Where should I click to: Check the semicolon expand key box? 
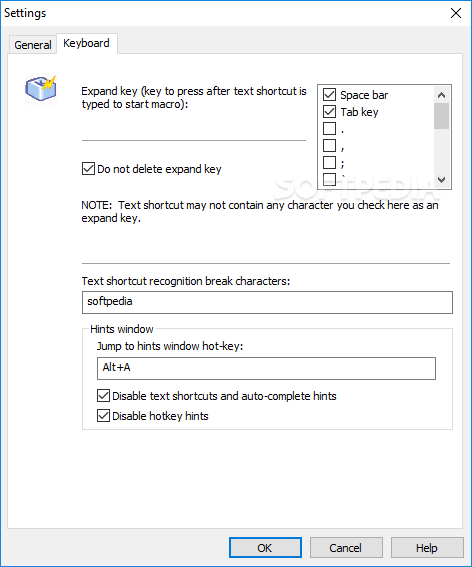pos(329,162)
